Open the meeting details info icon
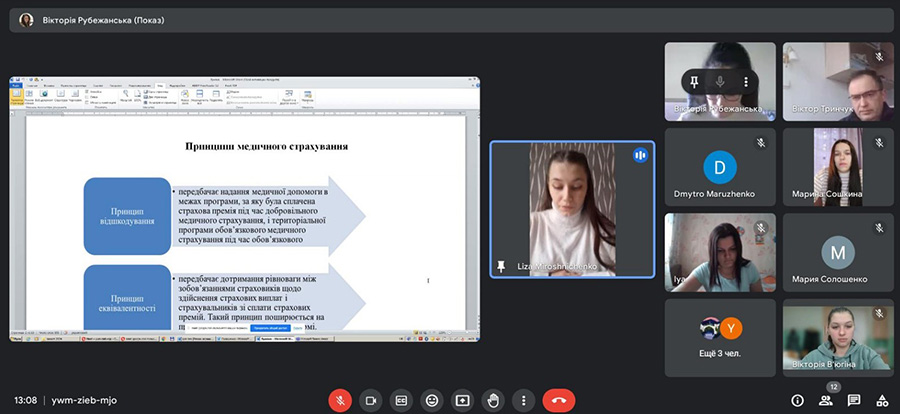This screenshot has height=414, width=900. (797, 400)
